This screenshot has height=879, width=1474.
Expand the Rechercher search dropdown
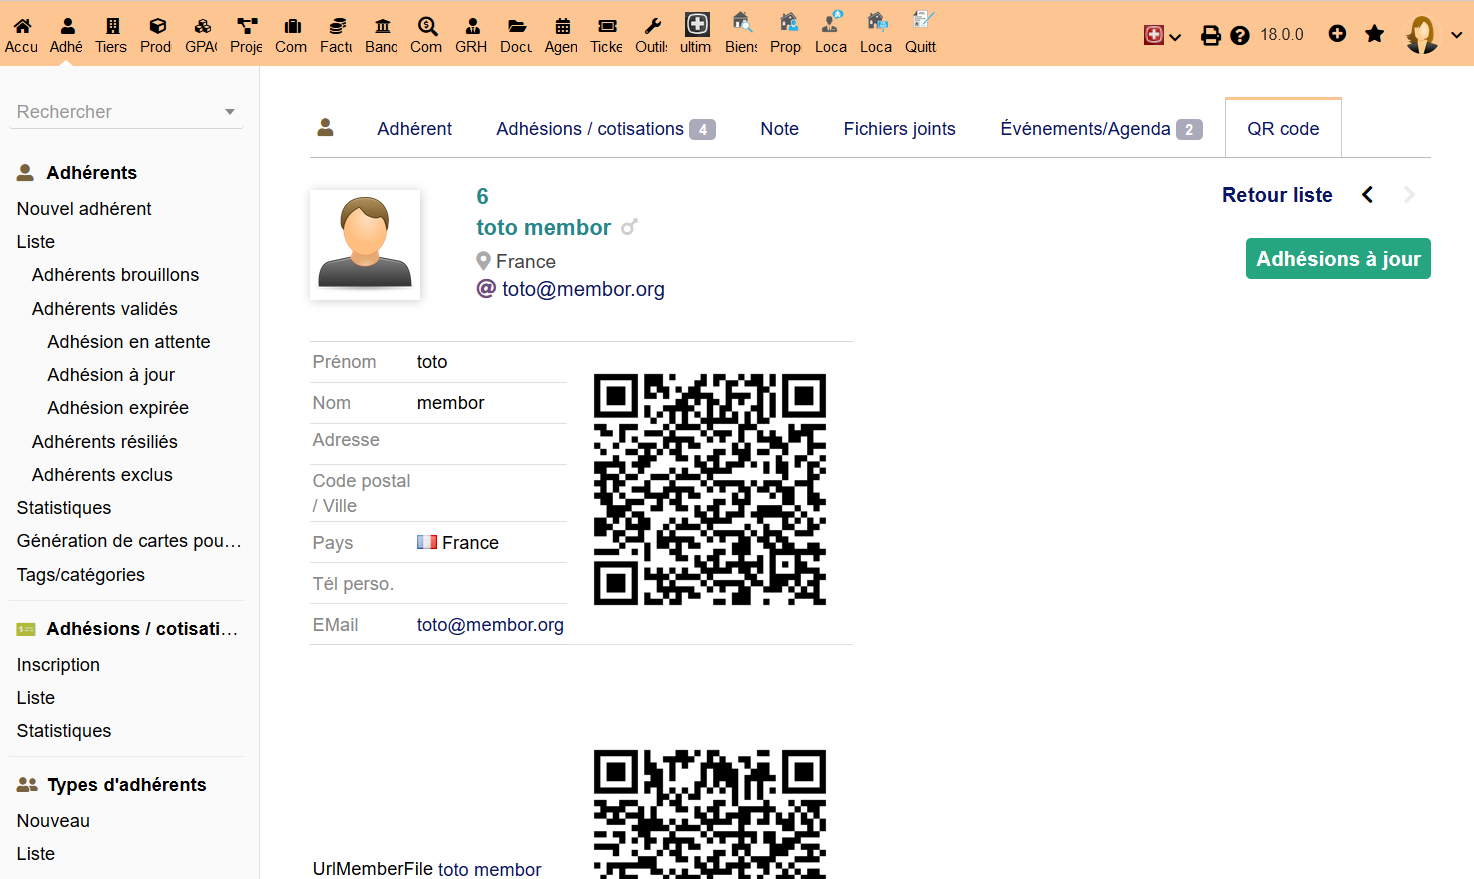pos(229,112)
